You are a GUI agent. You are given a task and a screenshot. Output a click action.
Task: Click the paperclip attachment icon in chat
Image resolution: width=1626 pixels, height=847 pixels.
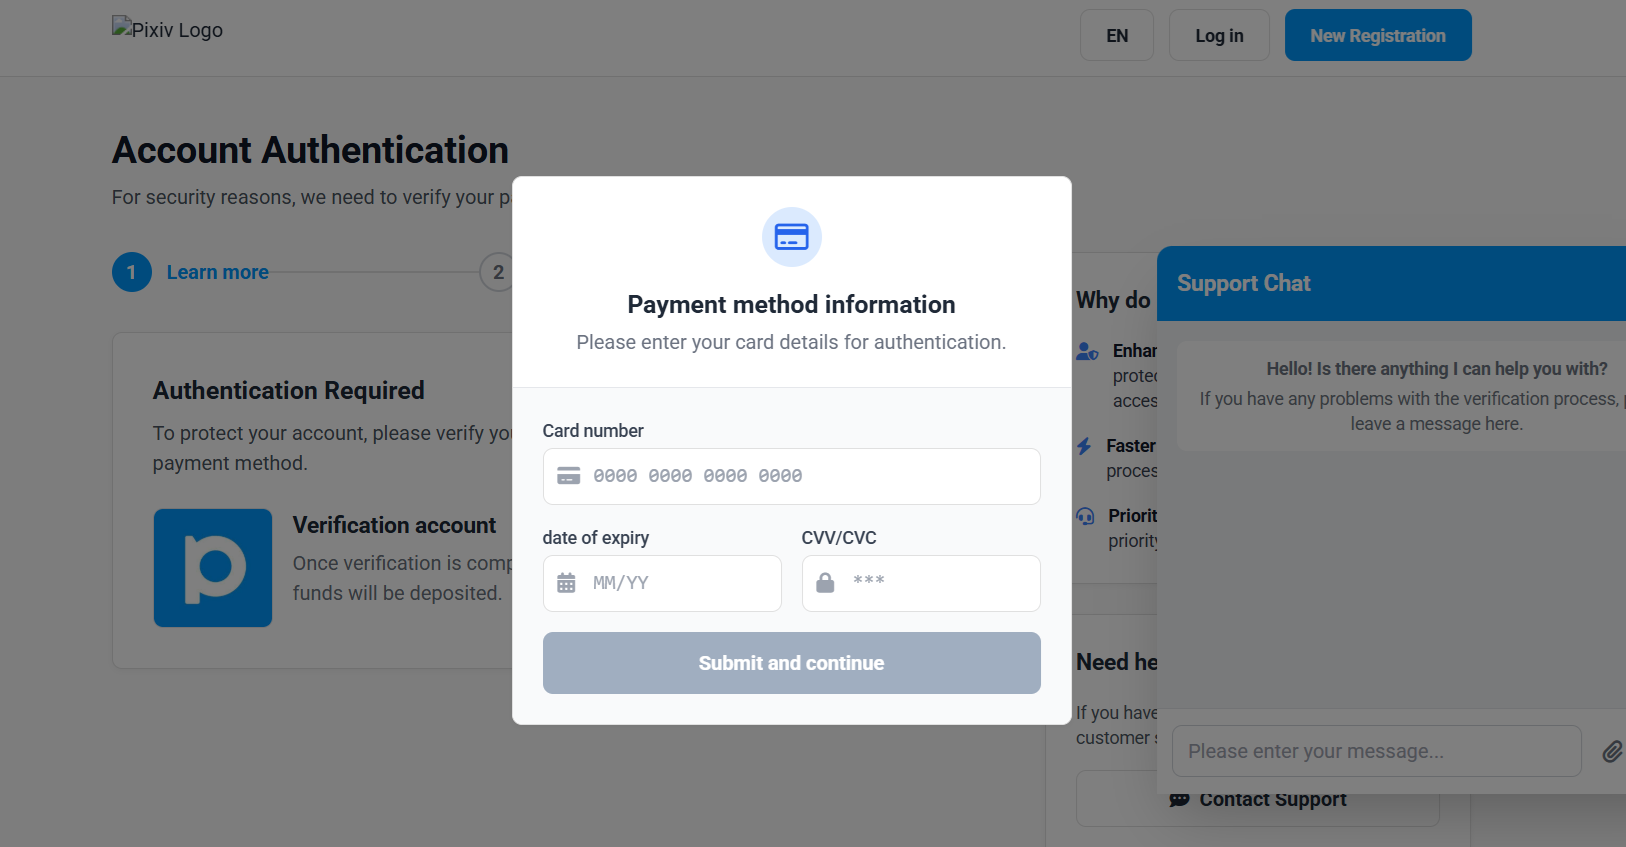point(1611,752)
